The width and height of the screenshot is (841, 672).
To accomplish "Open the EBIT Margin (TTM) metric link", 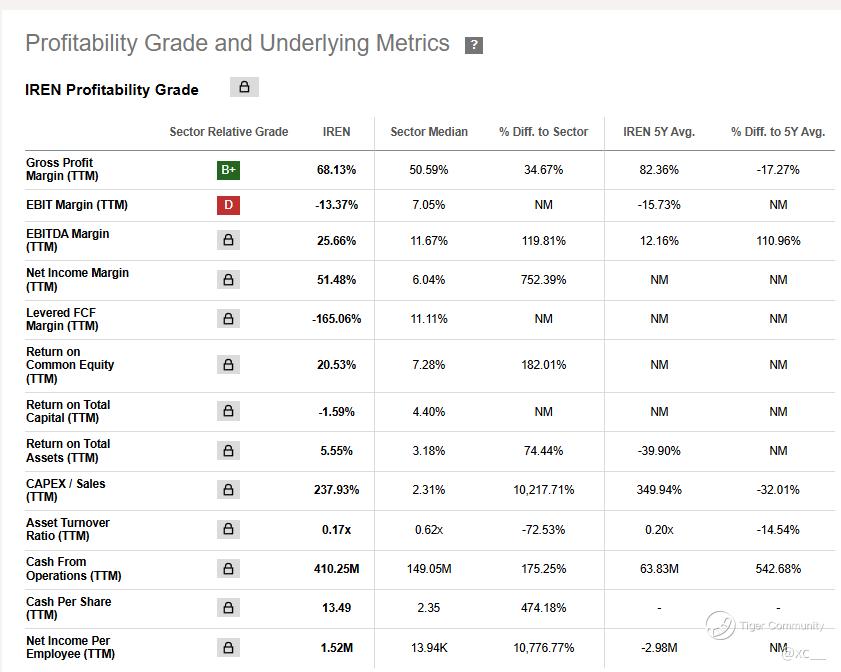I will pyautogui.click(x=77, y=205).
